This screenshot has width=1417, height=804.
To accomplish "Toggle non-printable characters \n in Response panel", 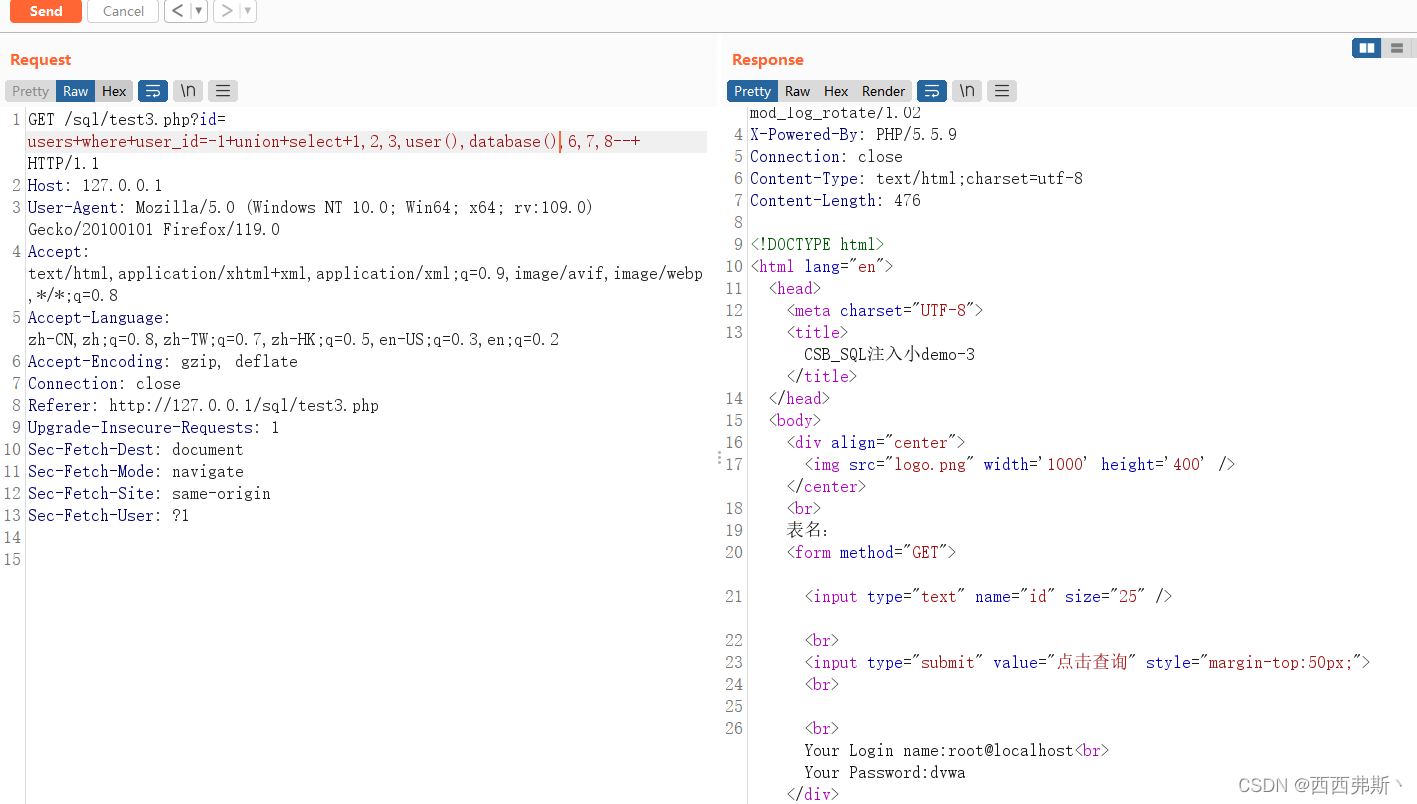I will (x=967, y=91).
